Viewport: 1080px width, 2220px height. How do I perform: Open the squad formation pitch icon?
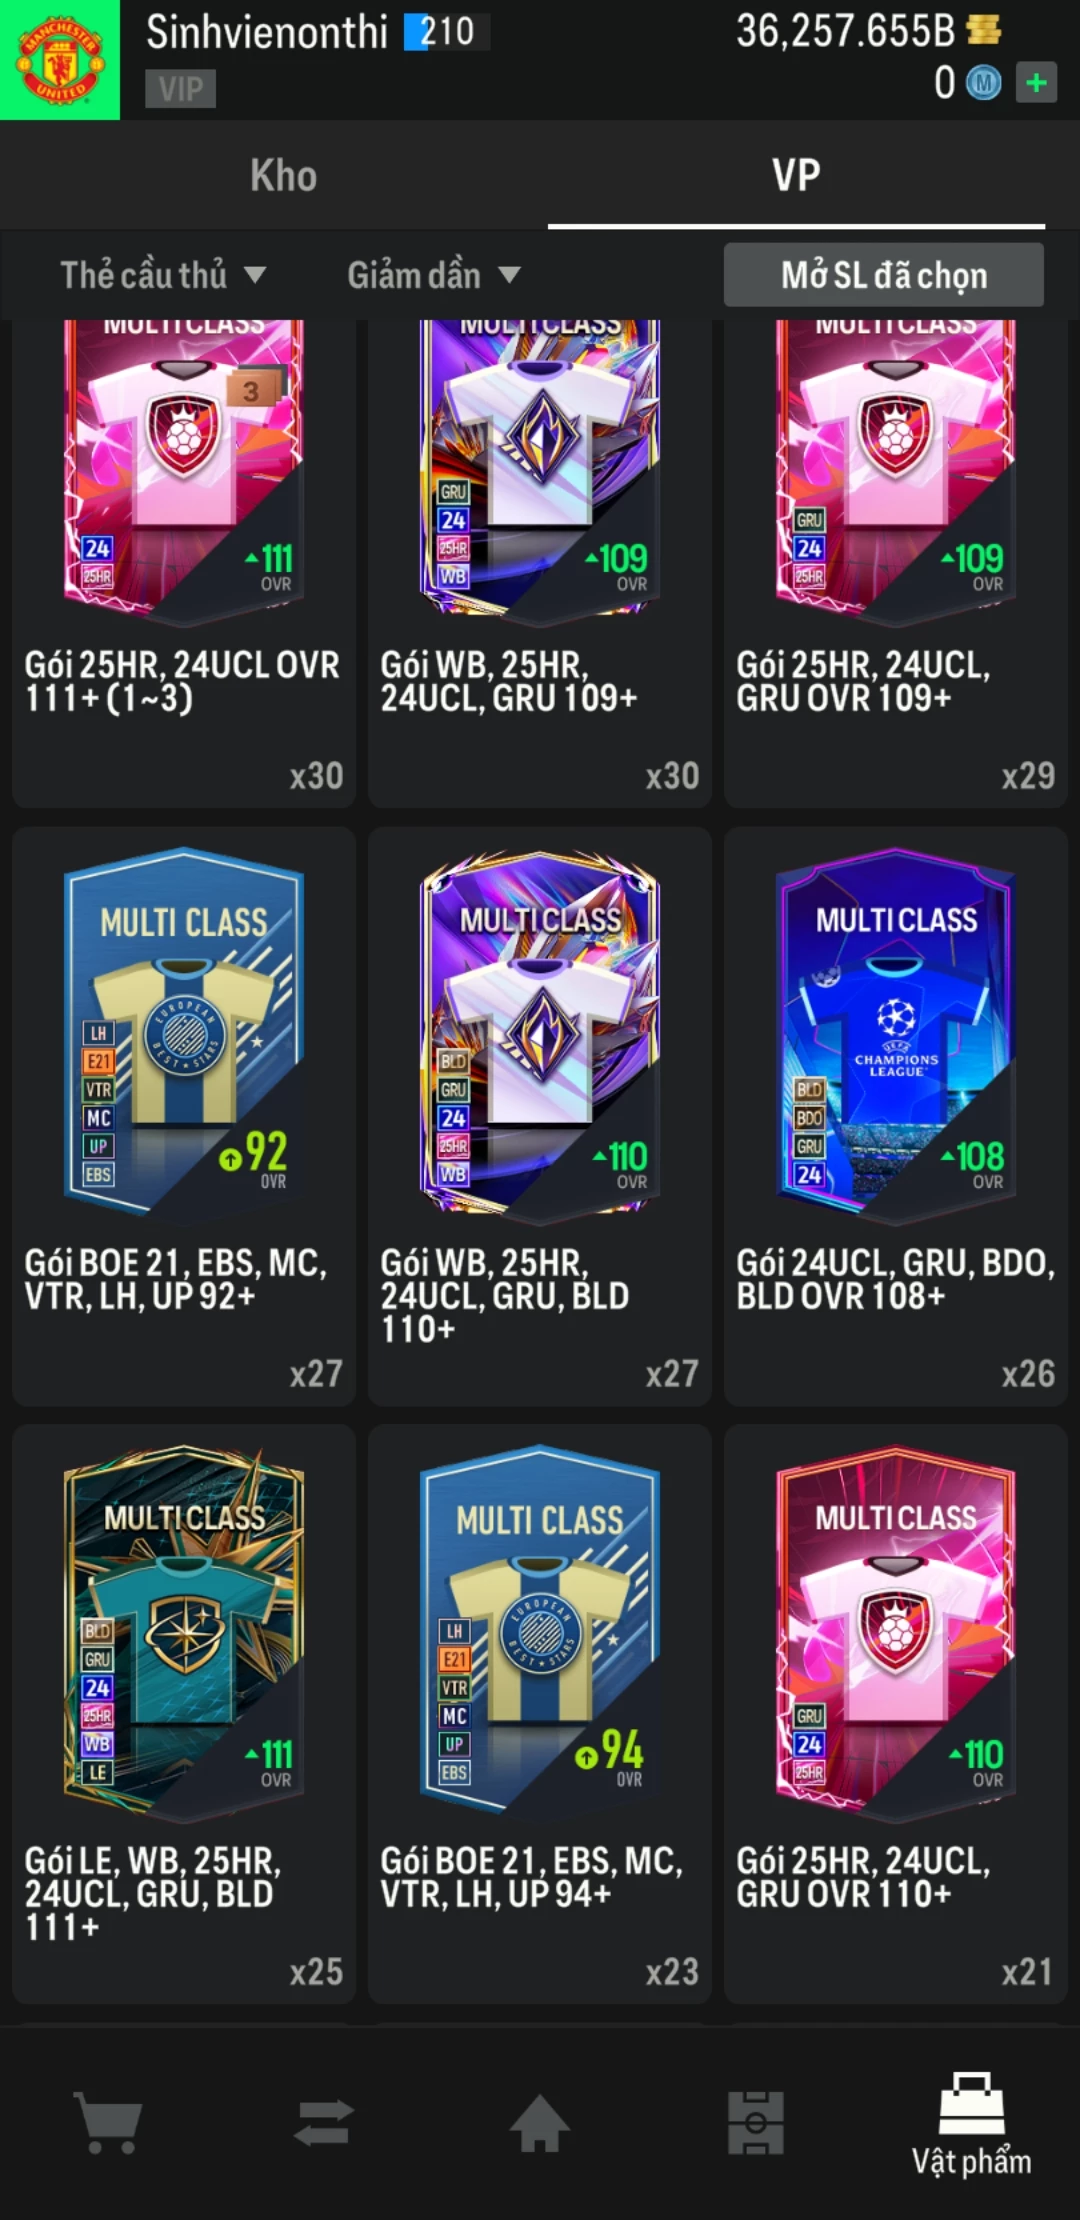point(756,2122)
